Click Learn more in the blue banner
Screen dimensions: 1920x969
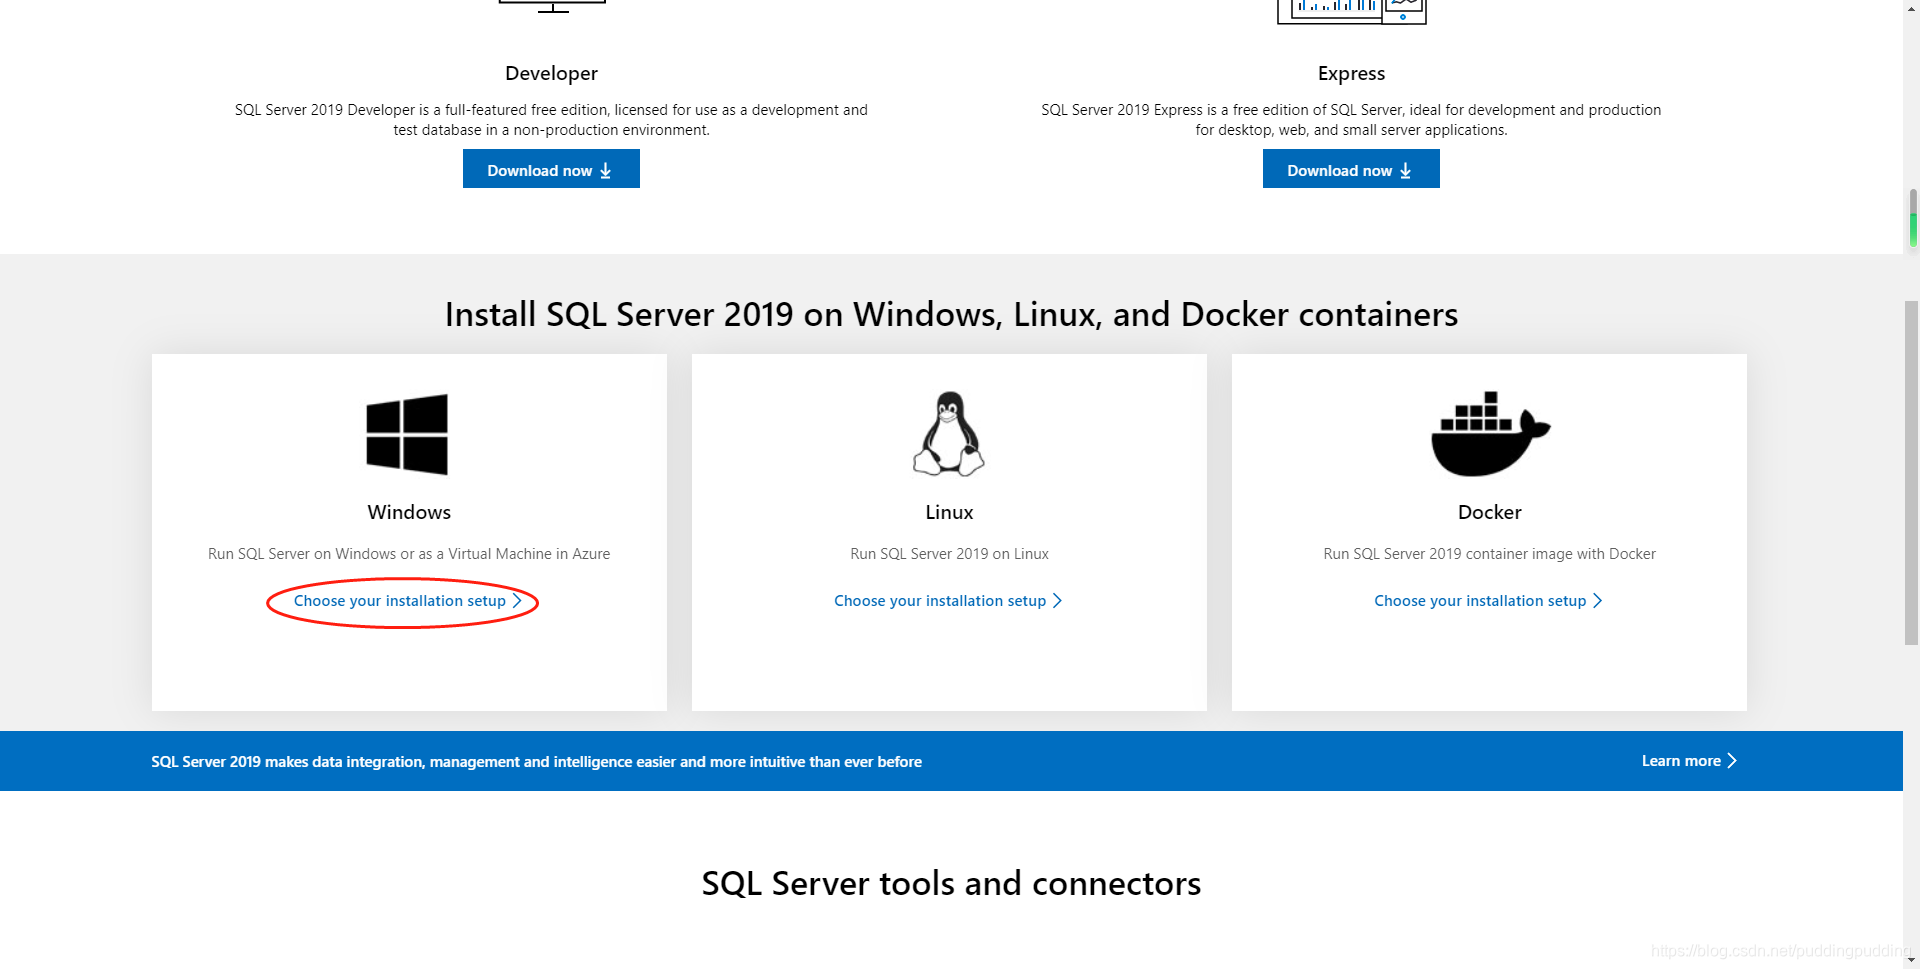[1689, 761]
